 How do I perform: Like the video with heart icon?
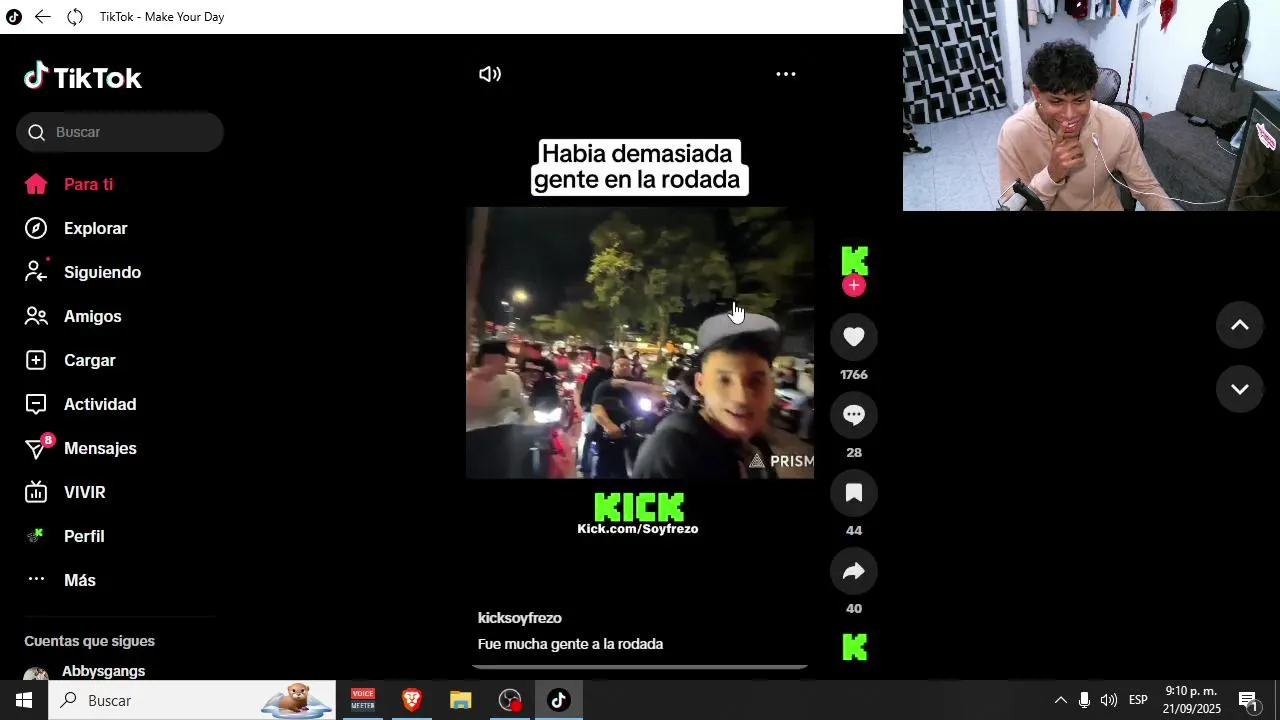(x=854, y=337)
